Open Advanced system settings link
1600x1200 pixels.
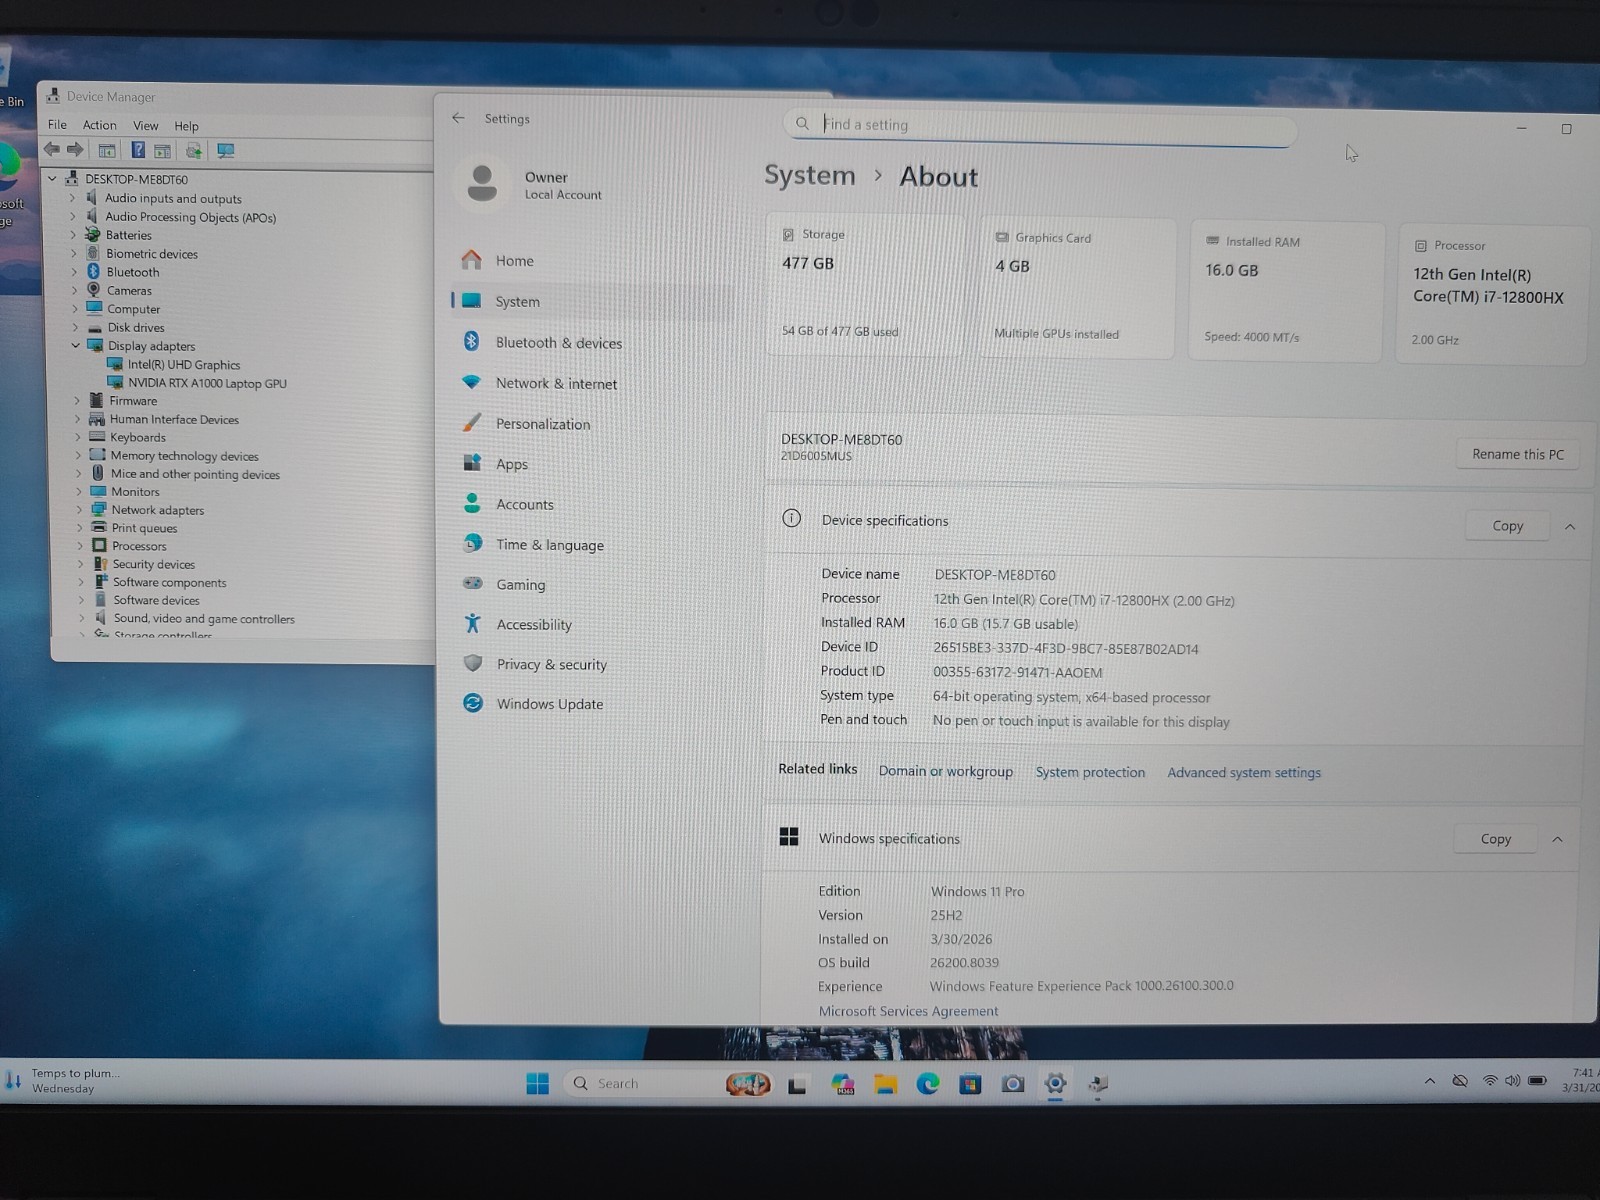click(x=1244, y=772)
